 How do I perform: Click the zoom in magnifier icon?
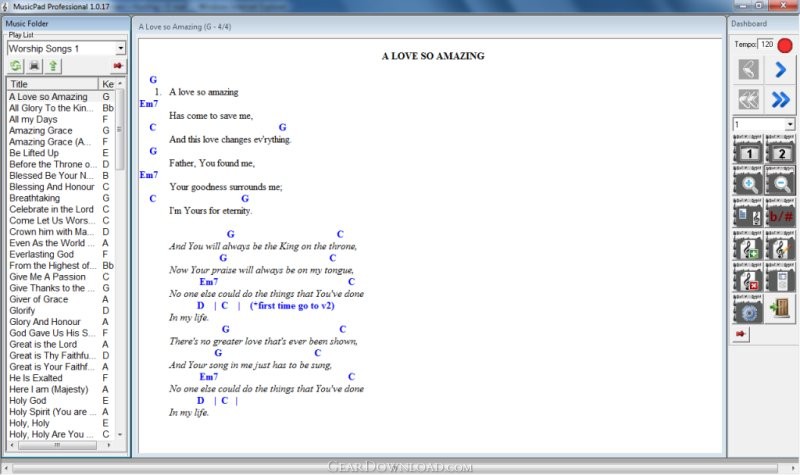(748, 181)
